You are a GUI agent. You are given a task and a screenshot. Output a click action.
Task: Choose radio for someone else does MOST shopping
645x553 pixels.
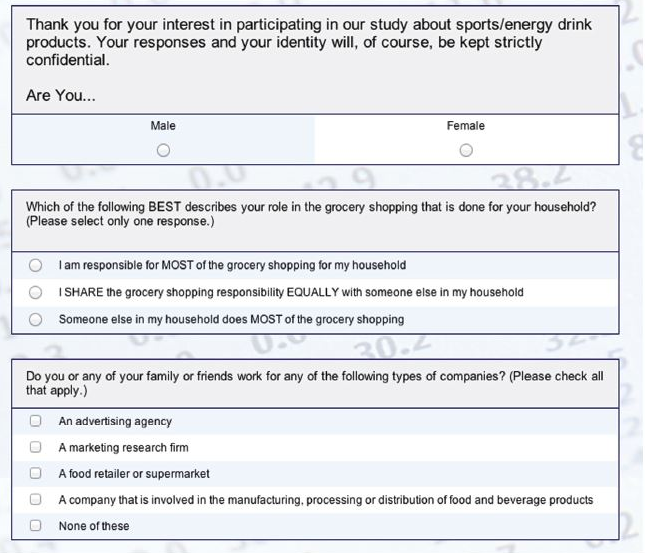[36, 320]
